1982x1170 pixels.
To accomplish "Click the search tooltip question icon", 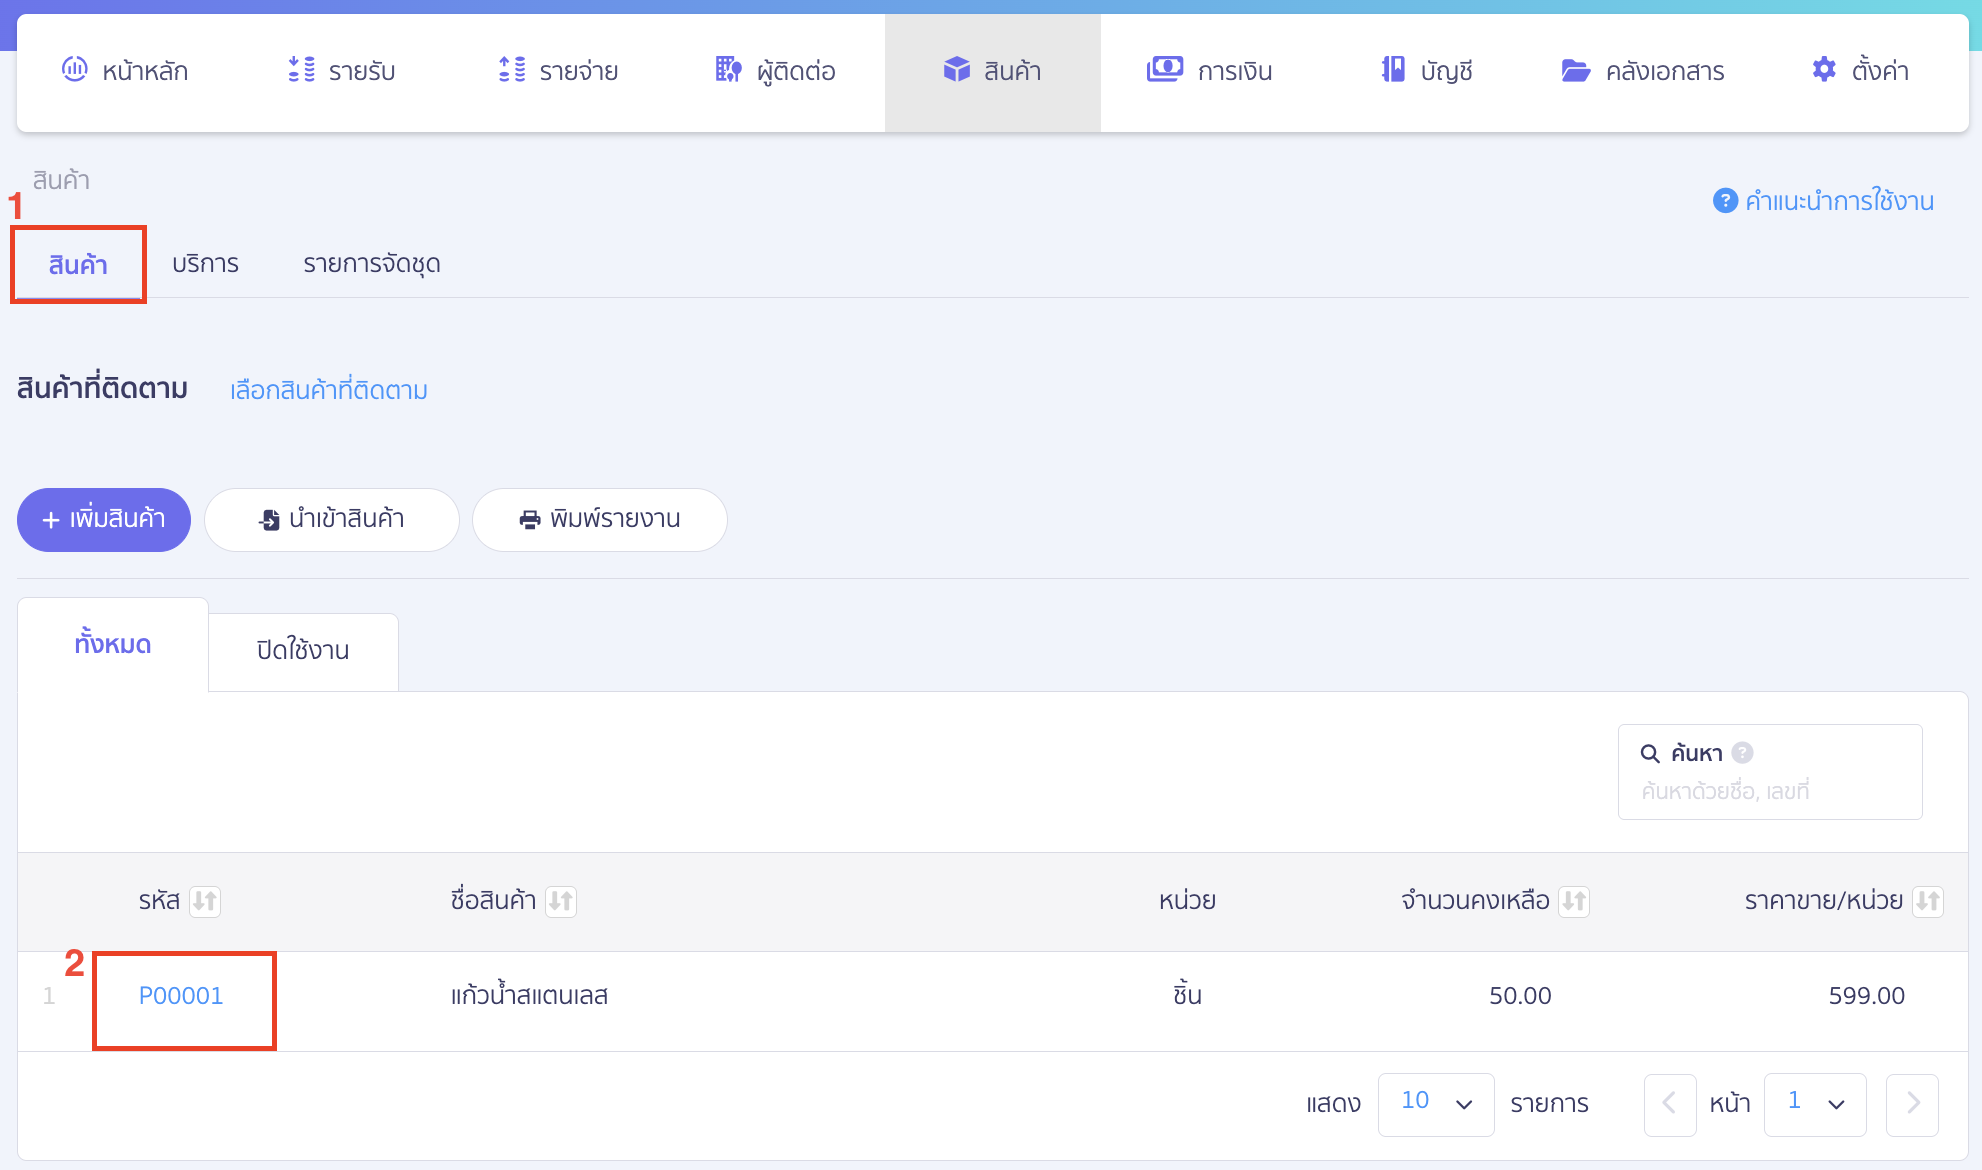I will tap(1742, 752).
